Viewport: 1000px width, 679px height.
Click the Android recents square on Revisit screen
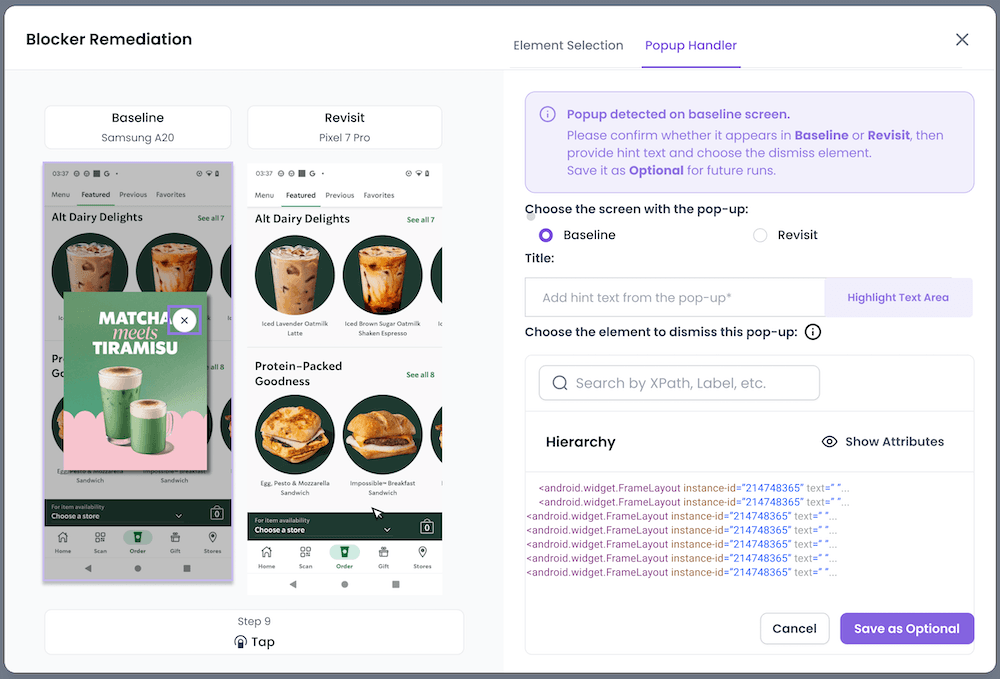pos(395,584)
